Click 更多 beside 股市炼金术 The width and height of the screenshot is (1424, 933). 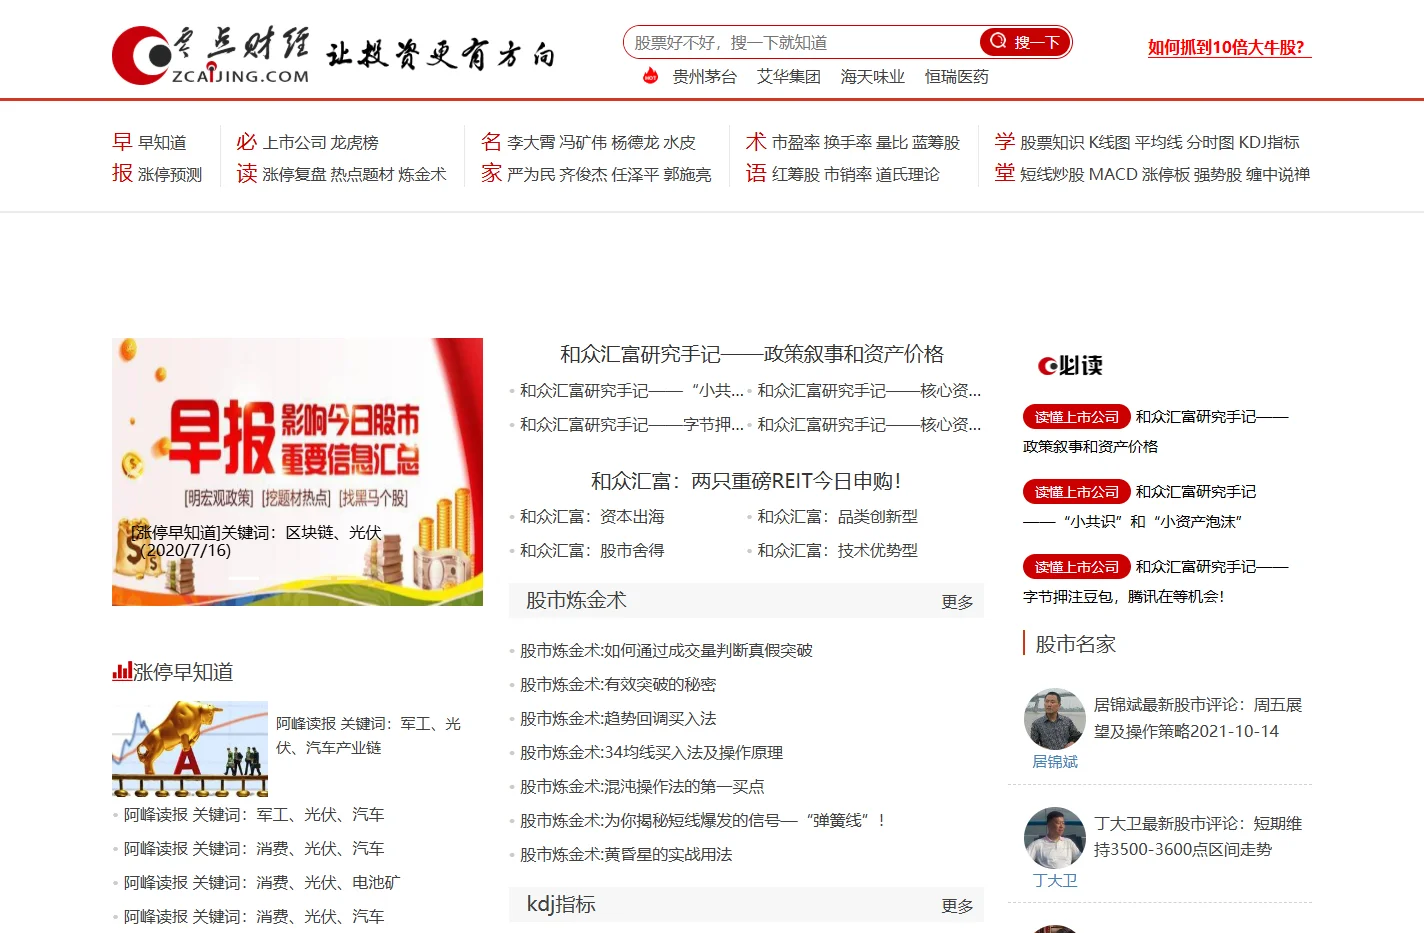click(957, 602)
